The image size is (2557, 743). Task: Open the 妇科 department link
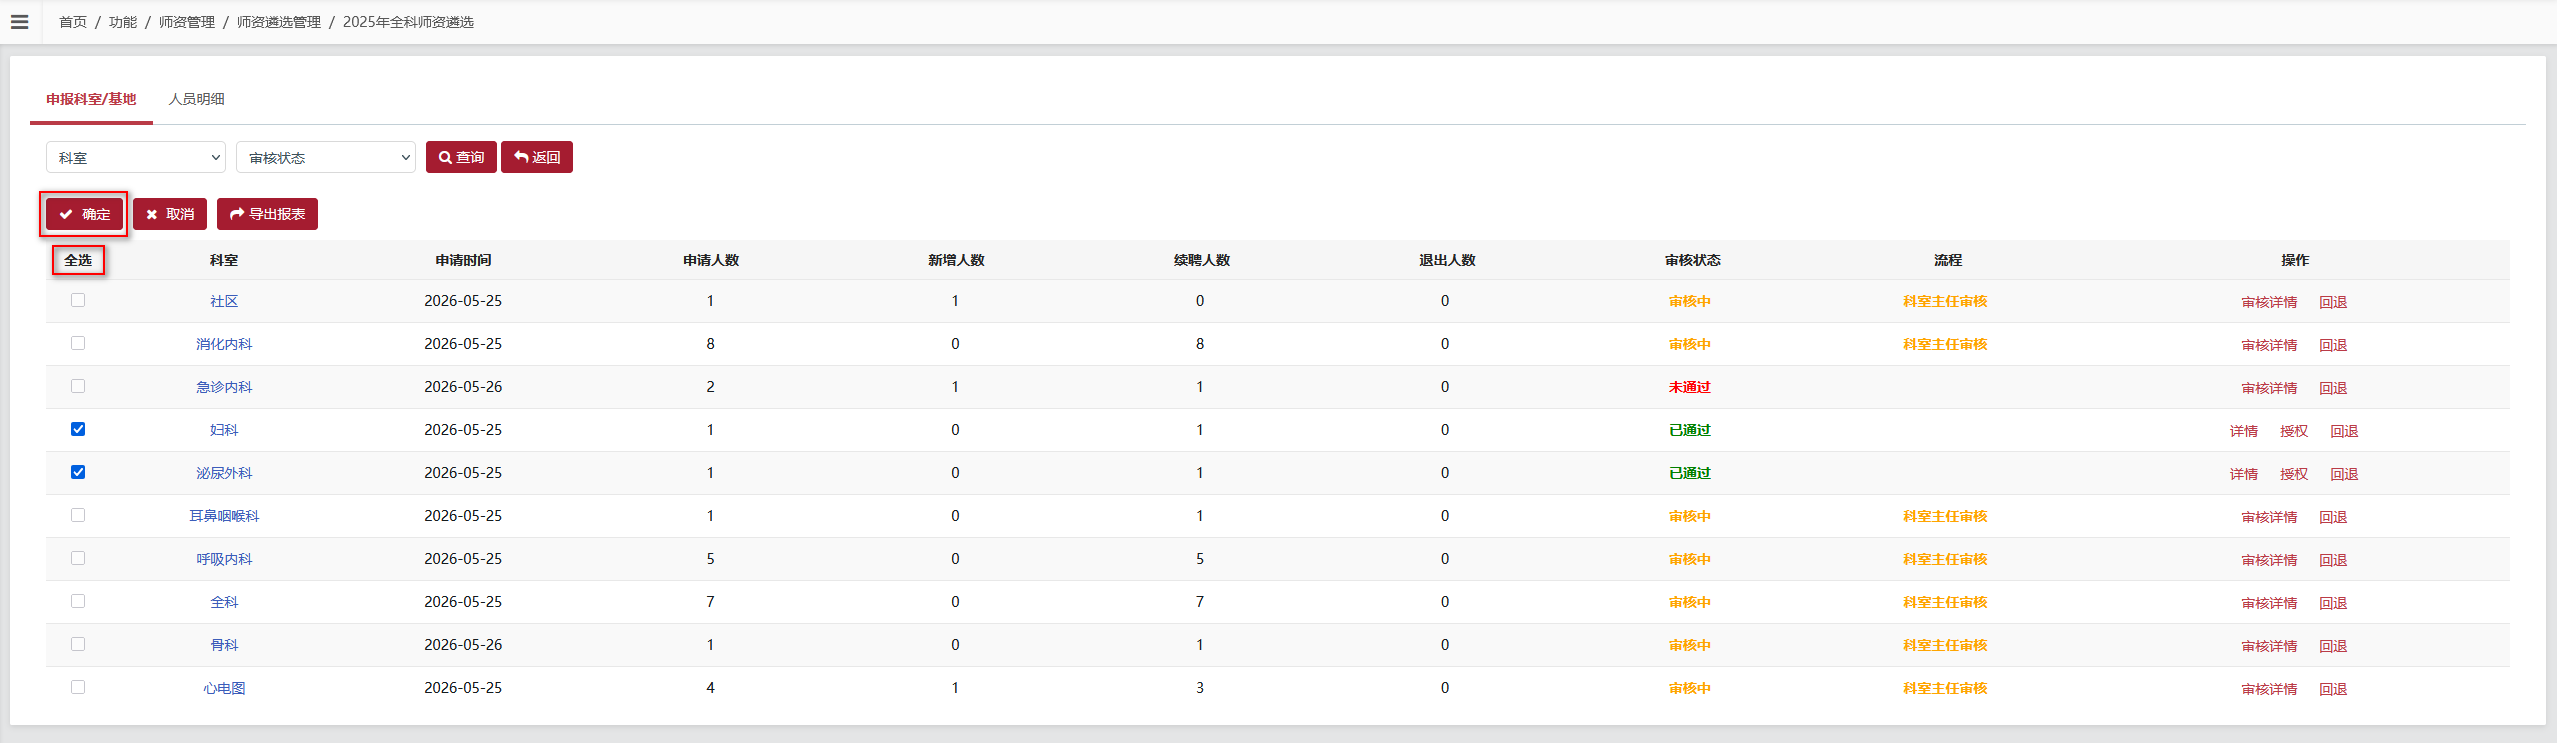224,430
